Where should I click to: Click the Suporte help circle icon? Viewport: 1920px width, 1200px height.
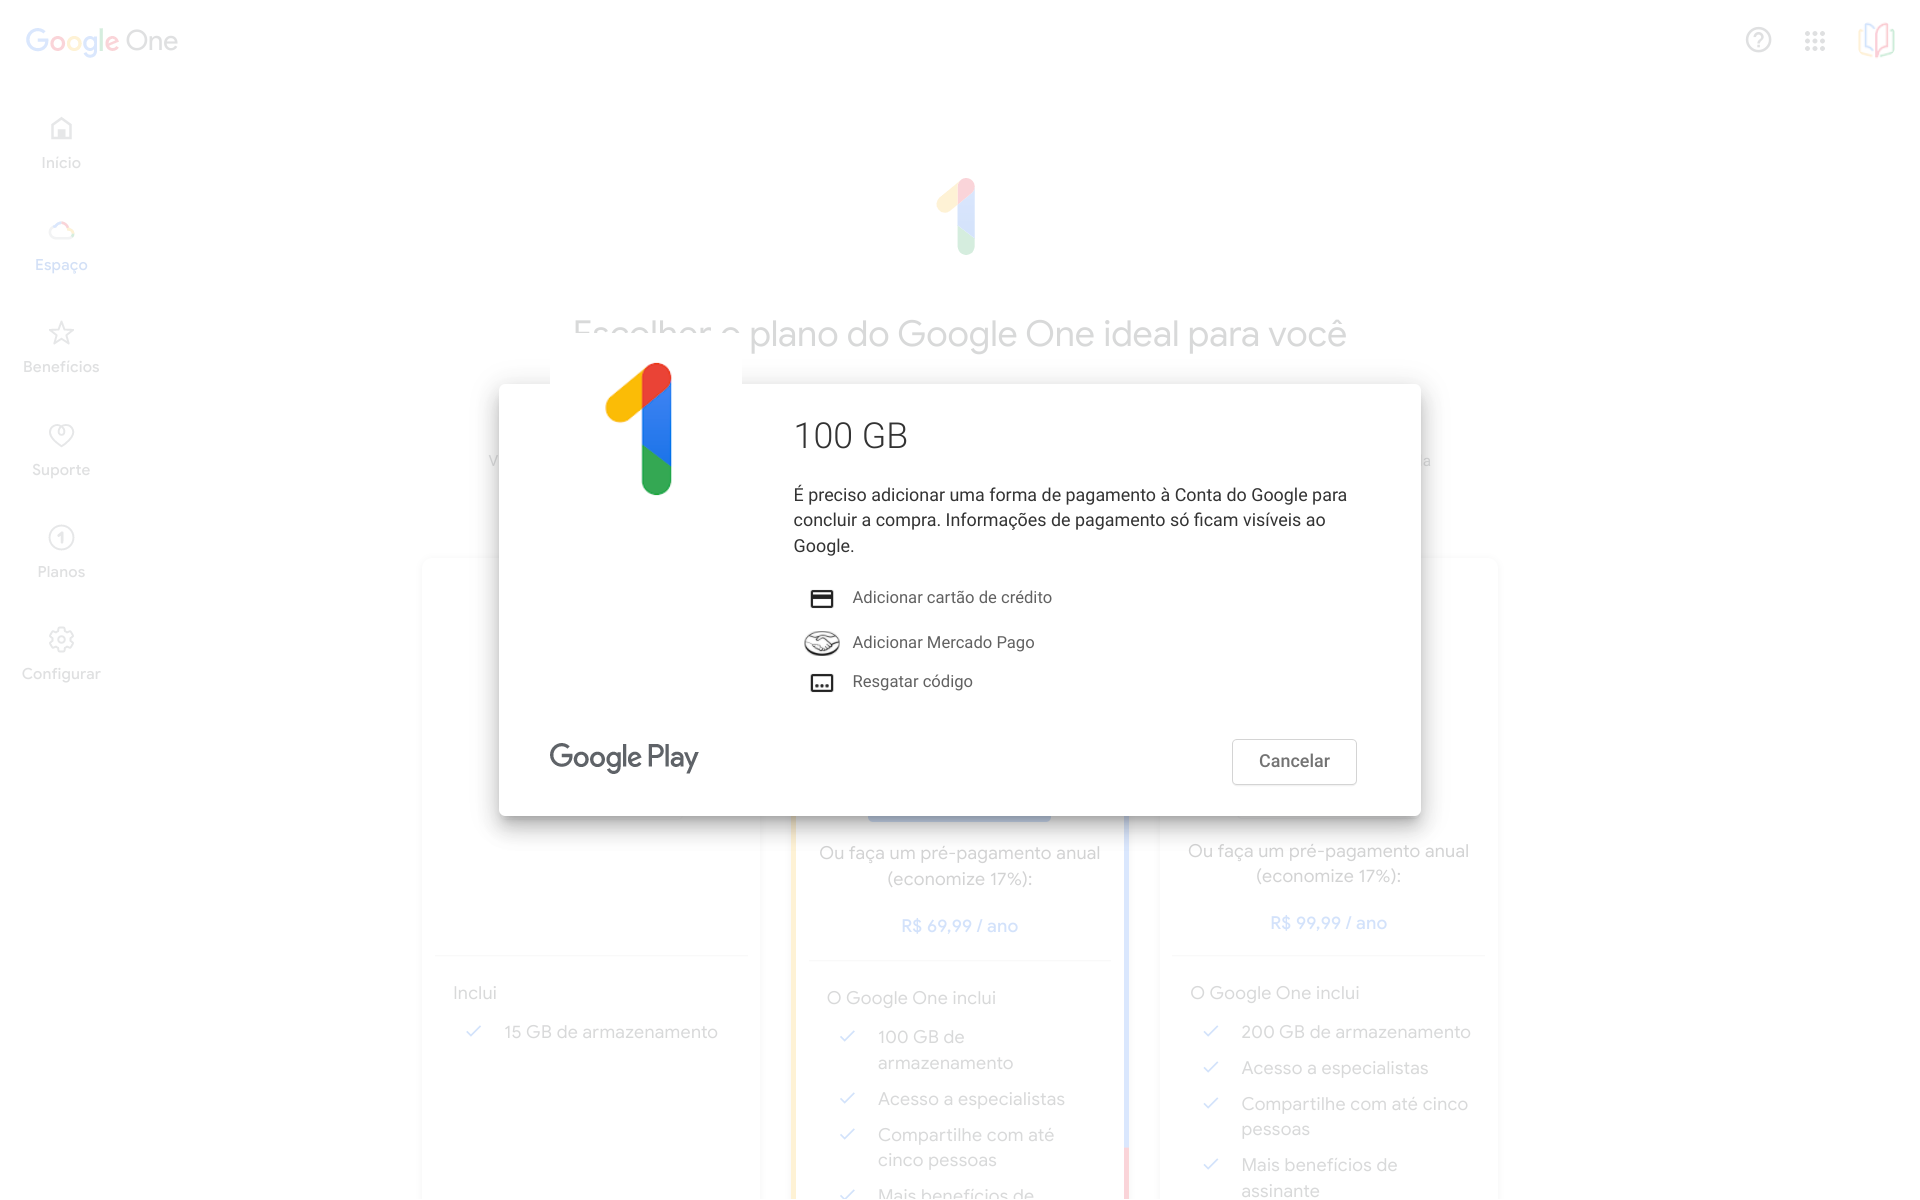coord(62,435)
